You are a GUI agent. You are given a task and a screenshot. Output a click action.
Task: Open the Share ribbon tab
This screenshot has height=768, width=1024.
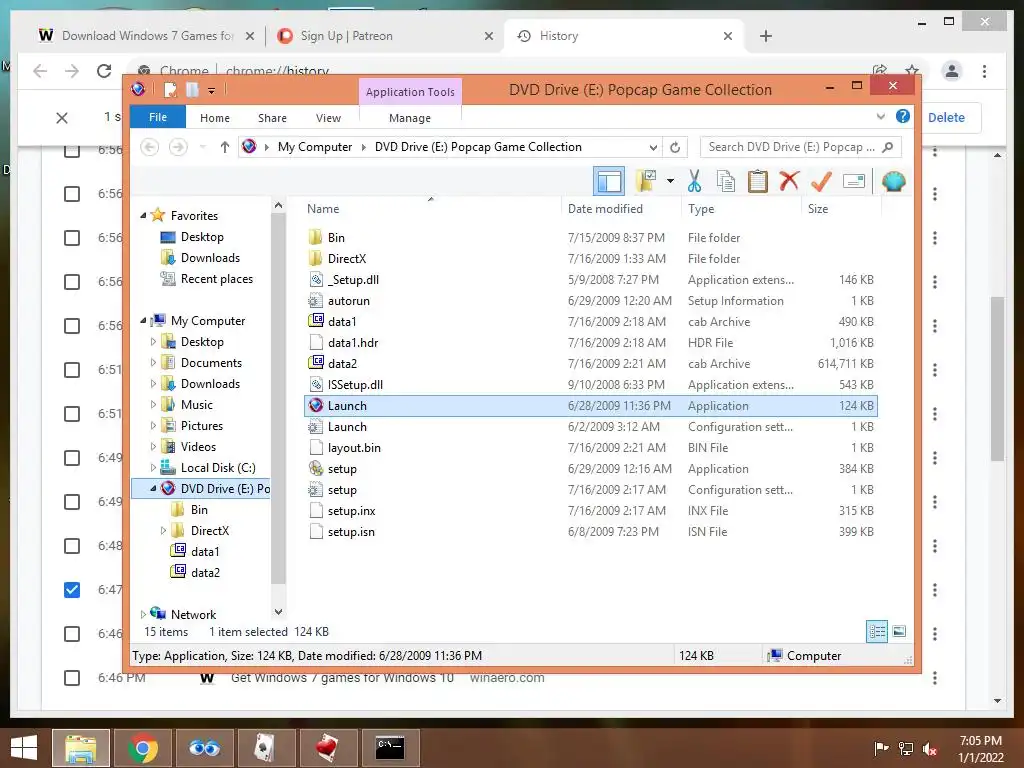tap(272, 118)
